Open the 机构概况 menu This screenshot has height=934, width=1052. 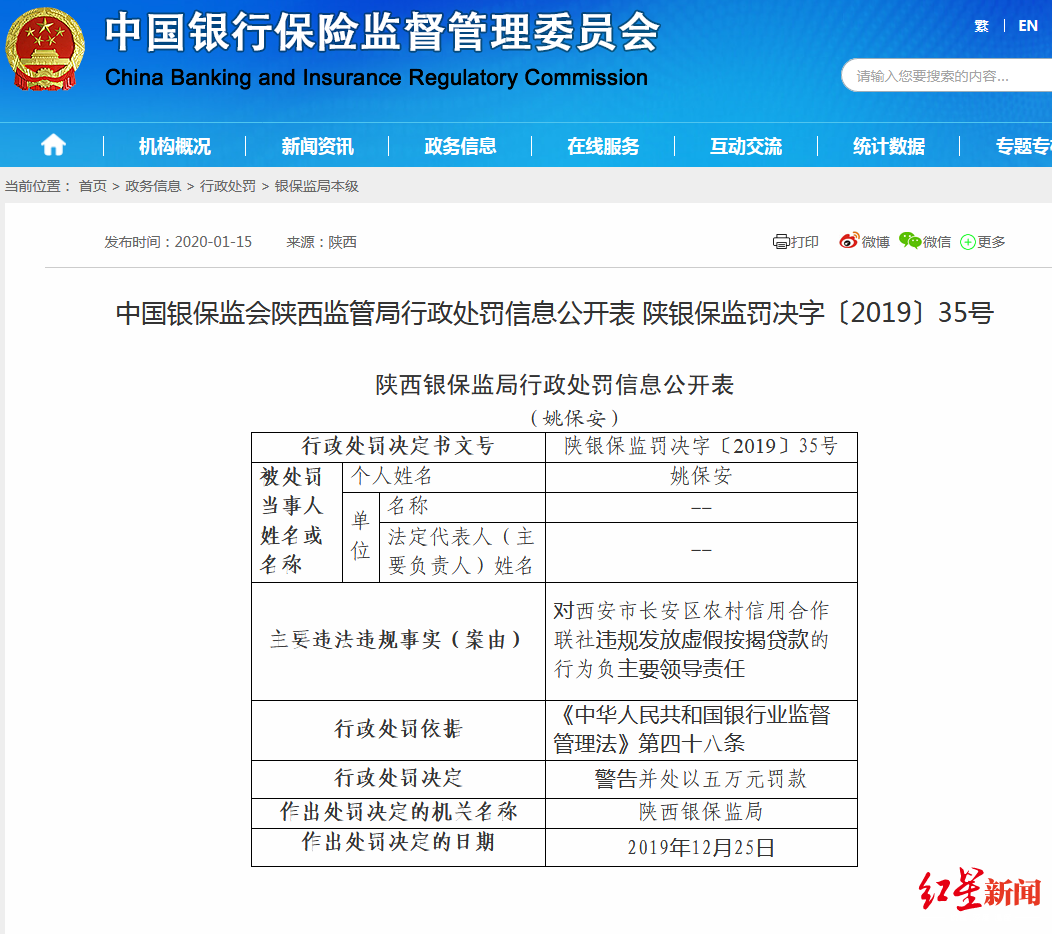pos(174,146)
